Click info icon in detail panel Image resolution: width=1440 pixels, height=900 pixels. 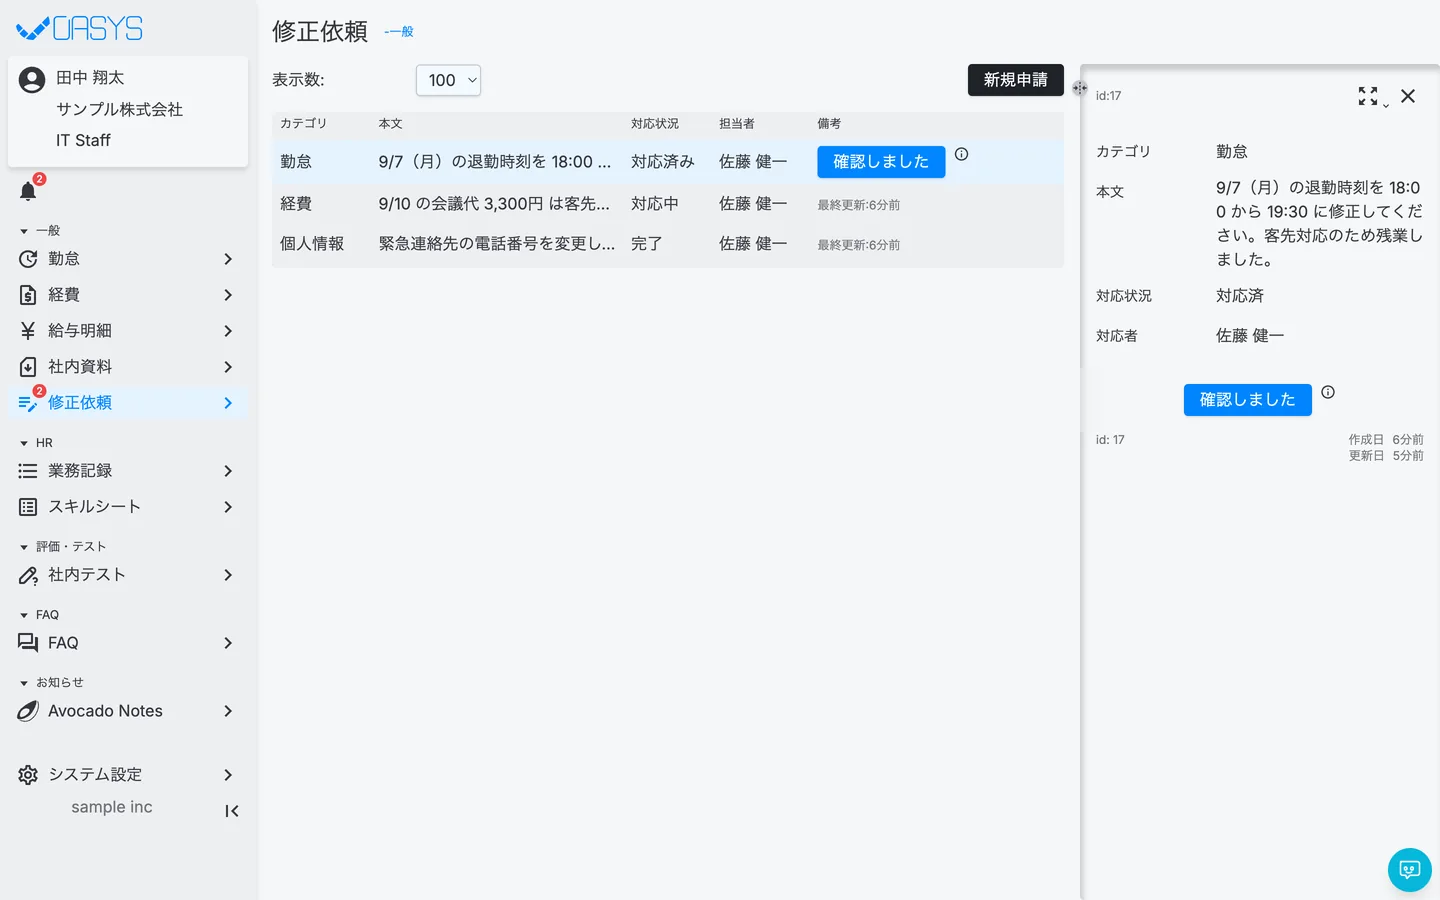1328,392
